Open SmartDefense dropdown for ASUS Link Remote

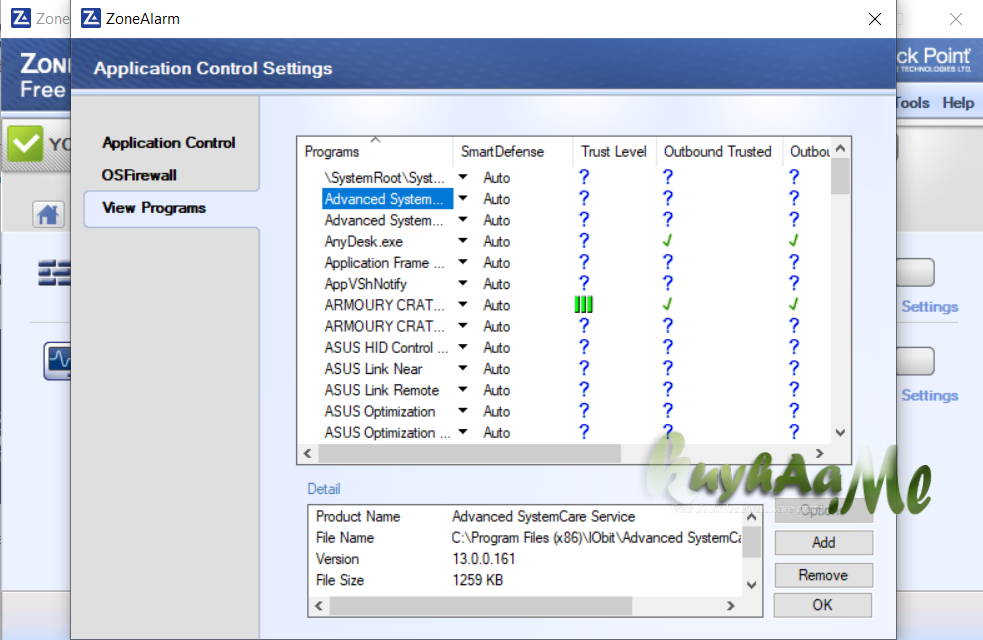coord(463,389)
